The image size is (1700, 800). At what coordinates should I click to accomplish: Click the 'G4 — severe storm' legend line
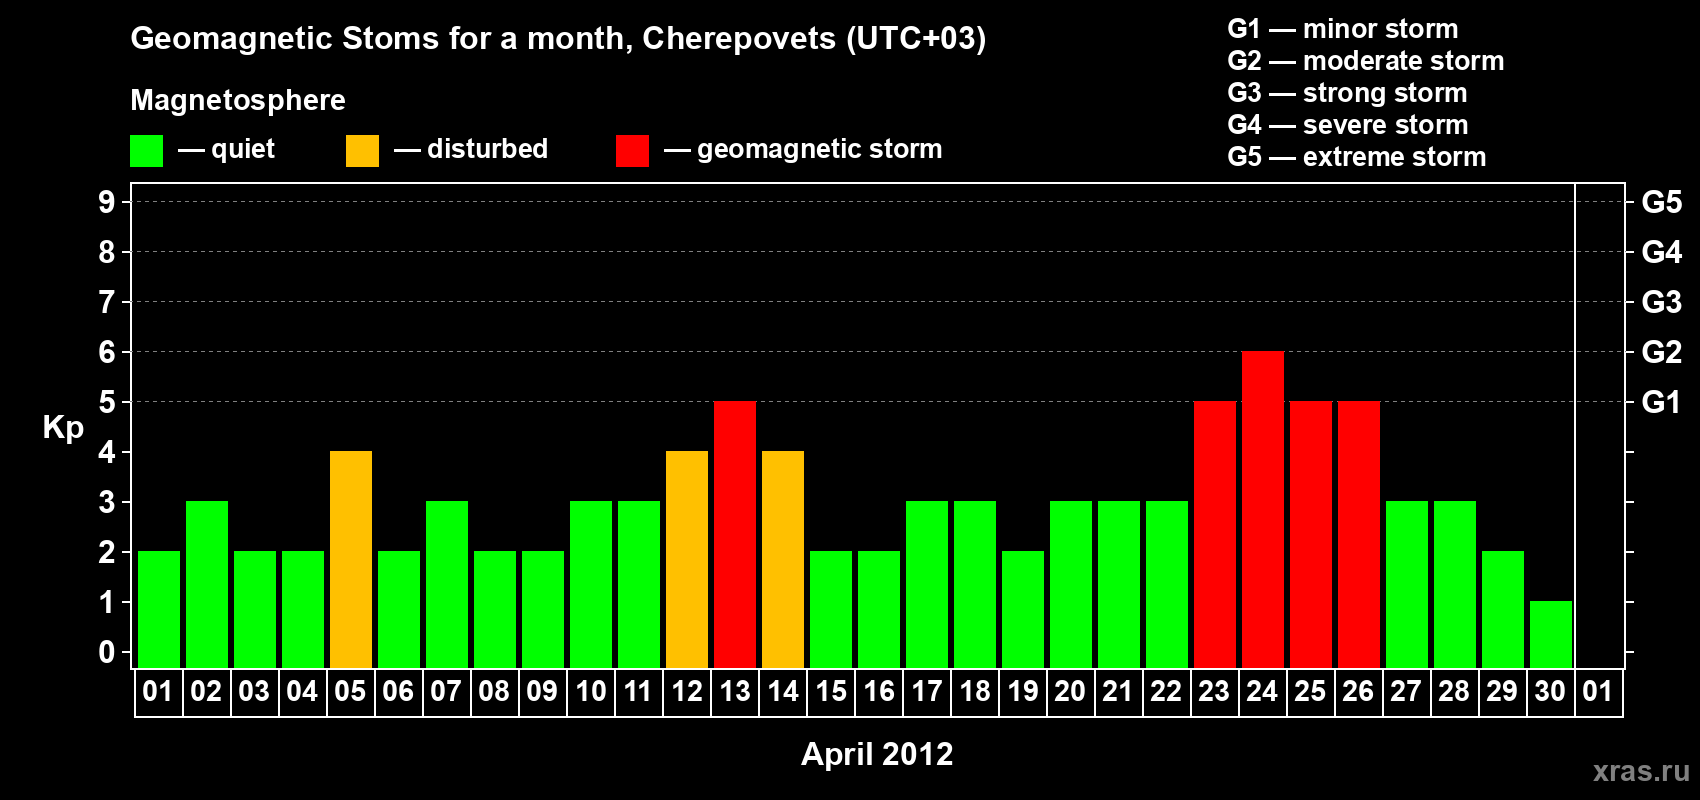click(1348, 125)
